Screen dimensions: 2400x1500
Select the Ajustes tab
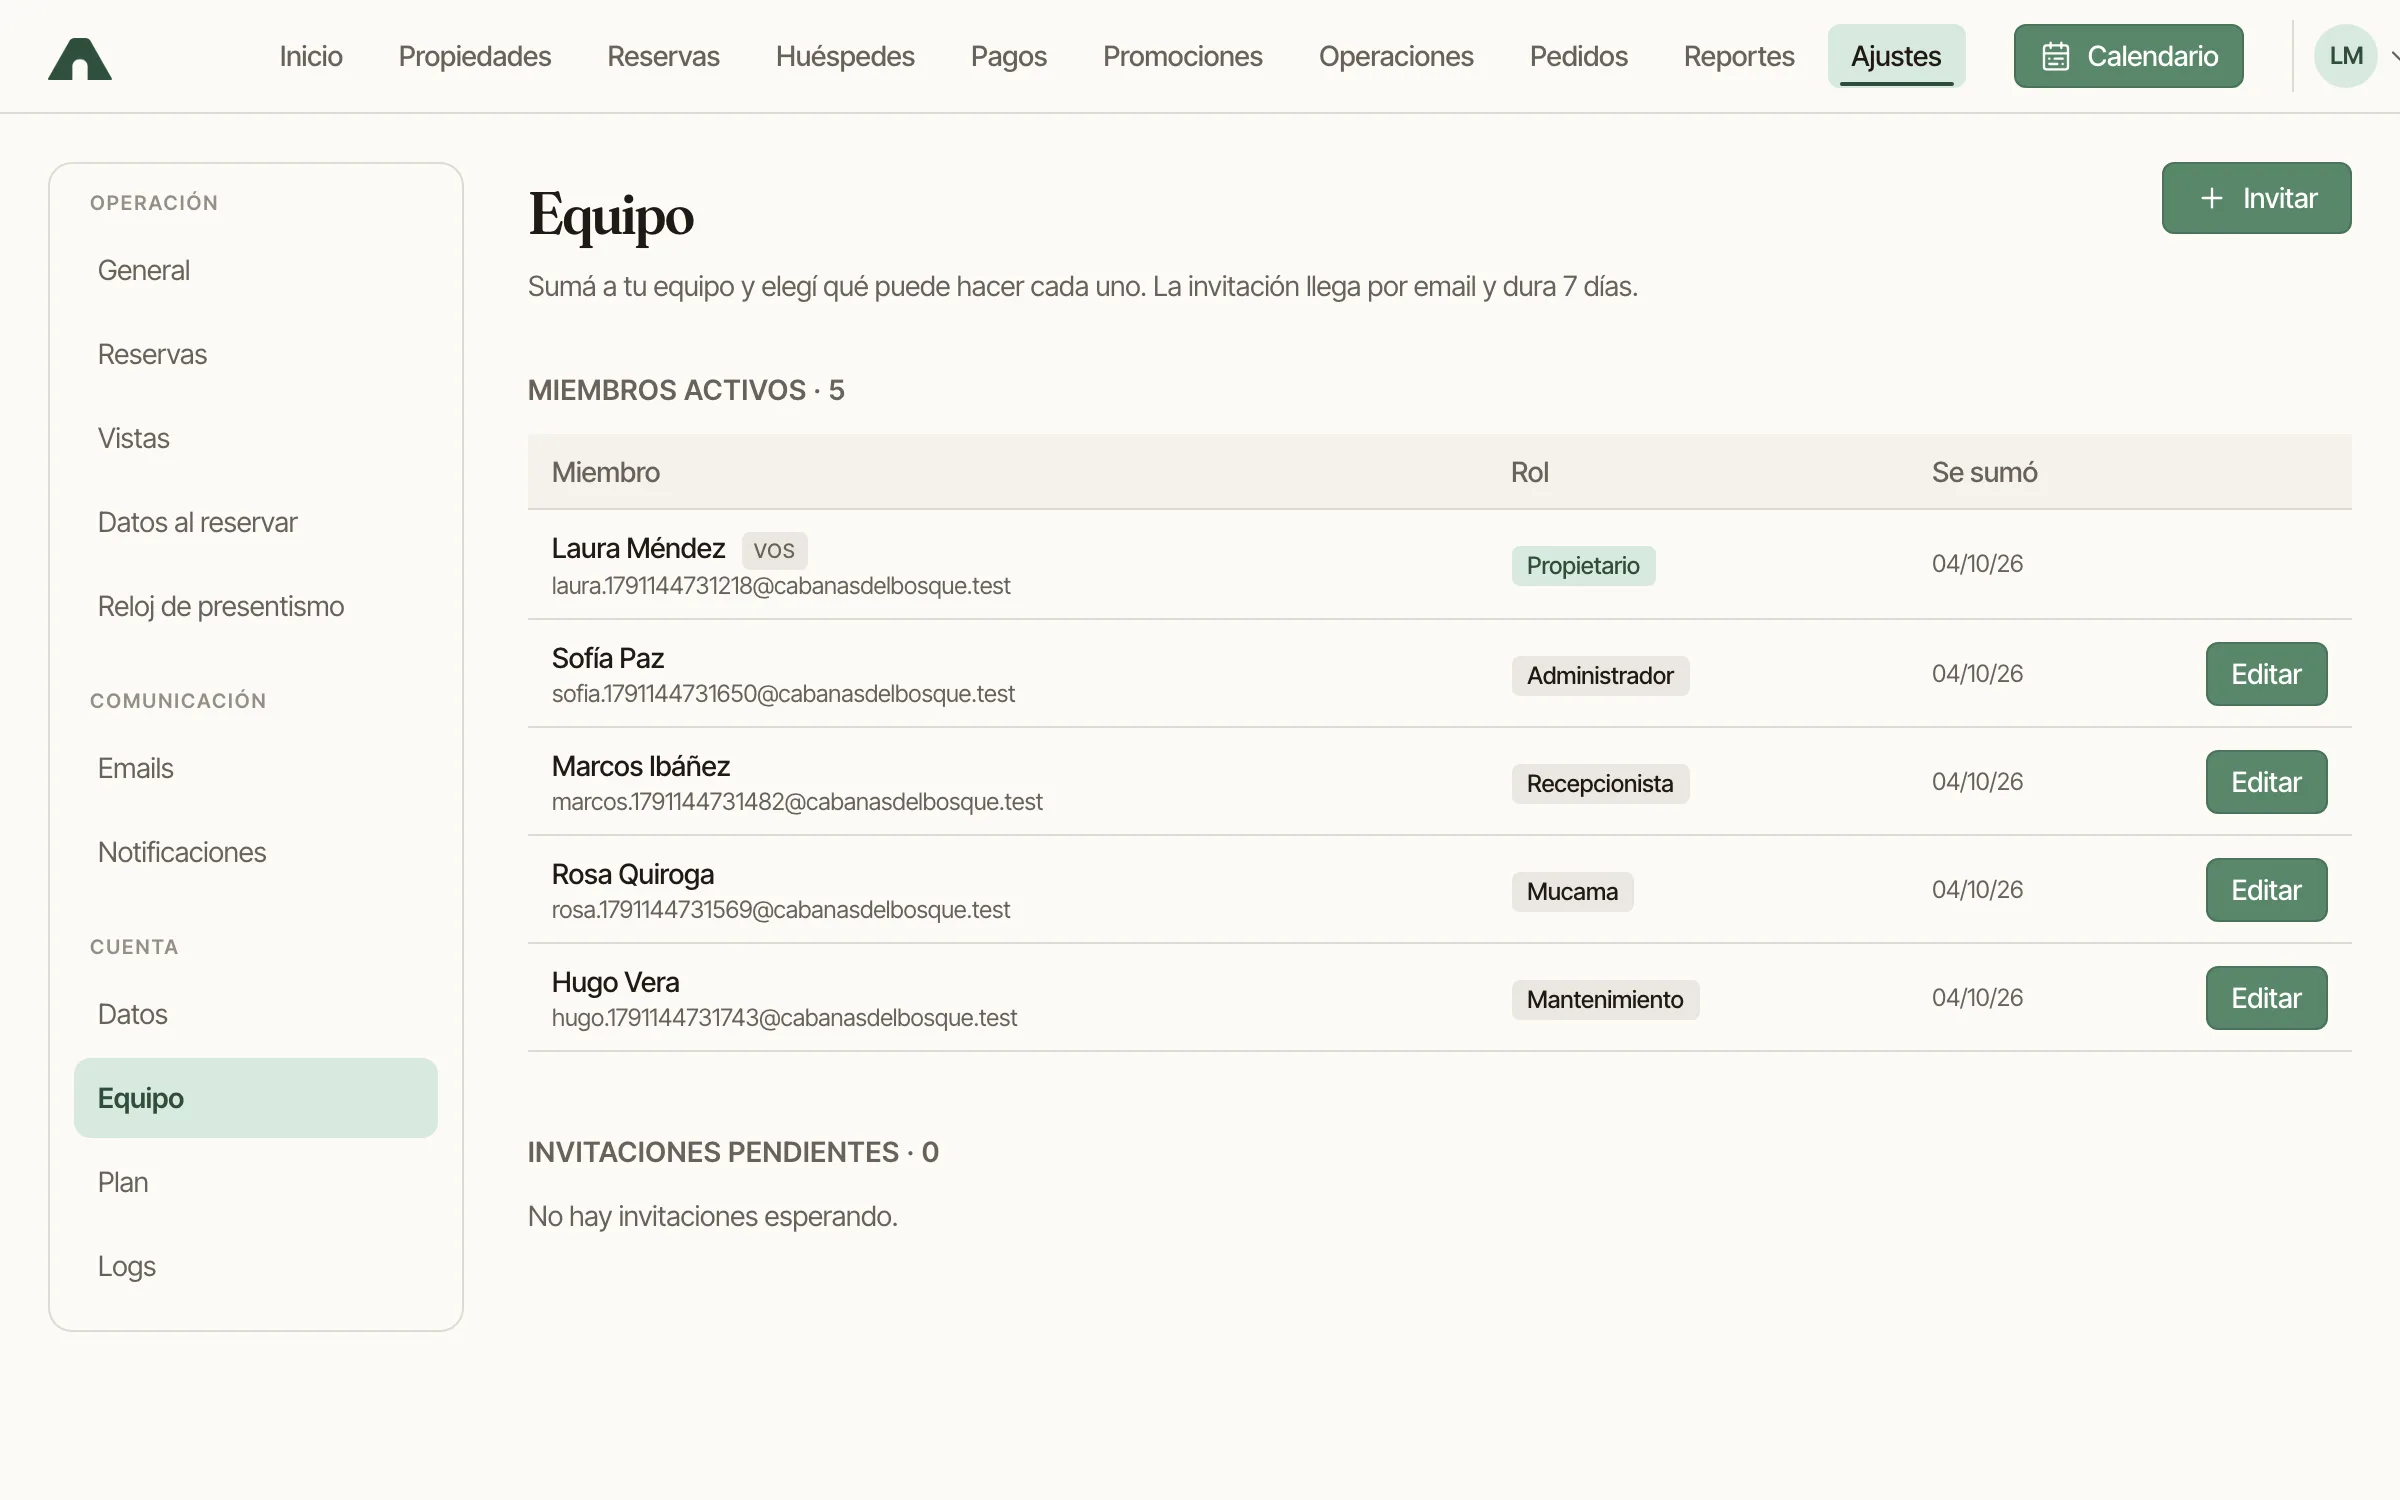(1896, 56)
